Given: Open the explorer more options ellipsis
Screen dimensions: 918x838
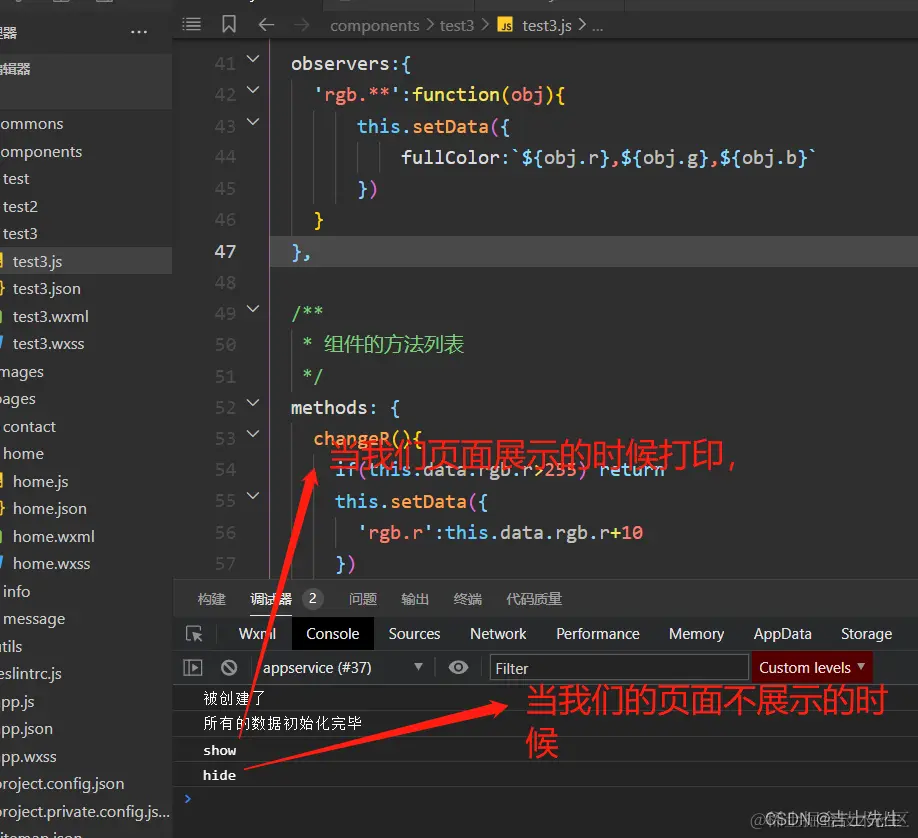Looking at the screenshot, I should click(x=139, y=32).
